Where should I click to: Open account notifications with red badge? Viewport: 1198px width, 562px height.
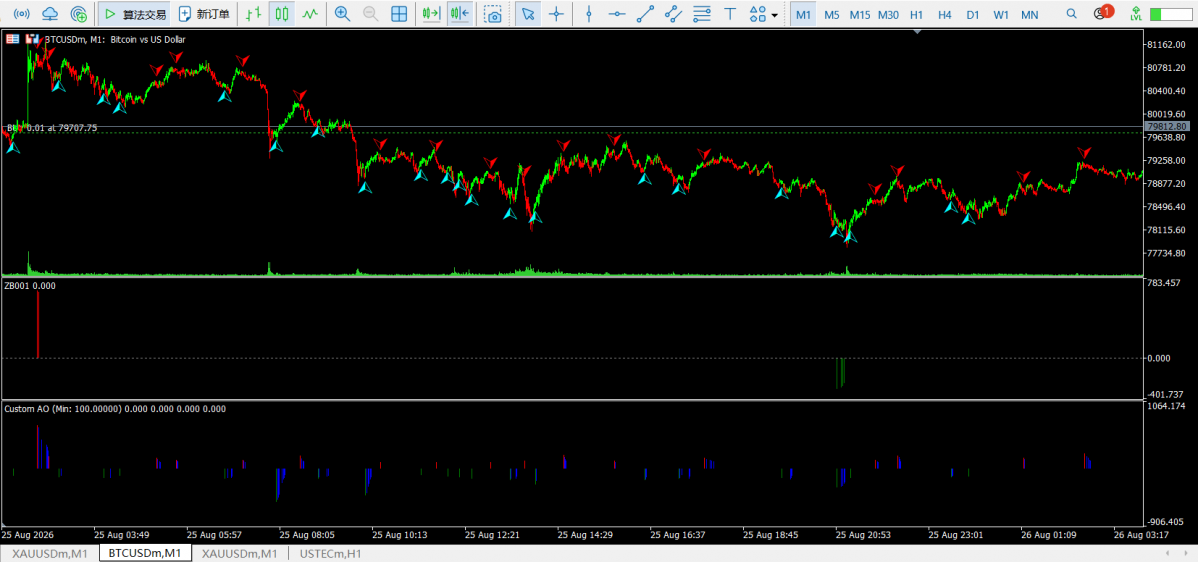click(x=1102, y=13)
